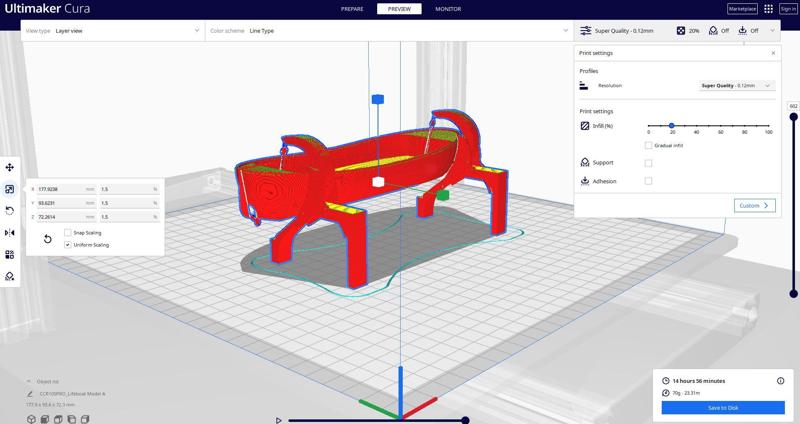Click the Y scale percentage field
The width and height of the screenshot is (800, 424).
130,203
